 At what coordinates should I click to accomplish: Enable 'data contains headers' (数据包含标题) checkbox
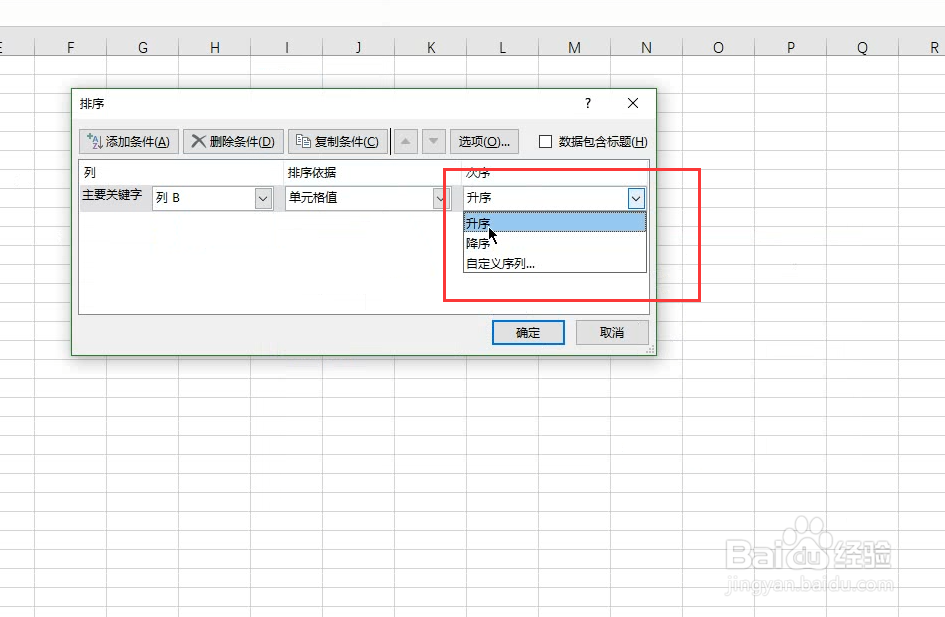click(x=545, y=142)
